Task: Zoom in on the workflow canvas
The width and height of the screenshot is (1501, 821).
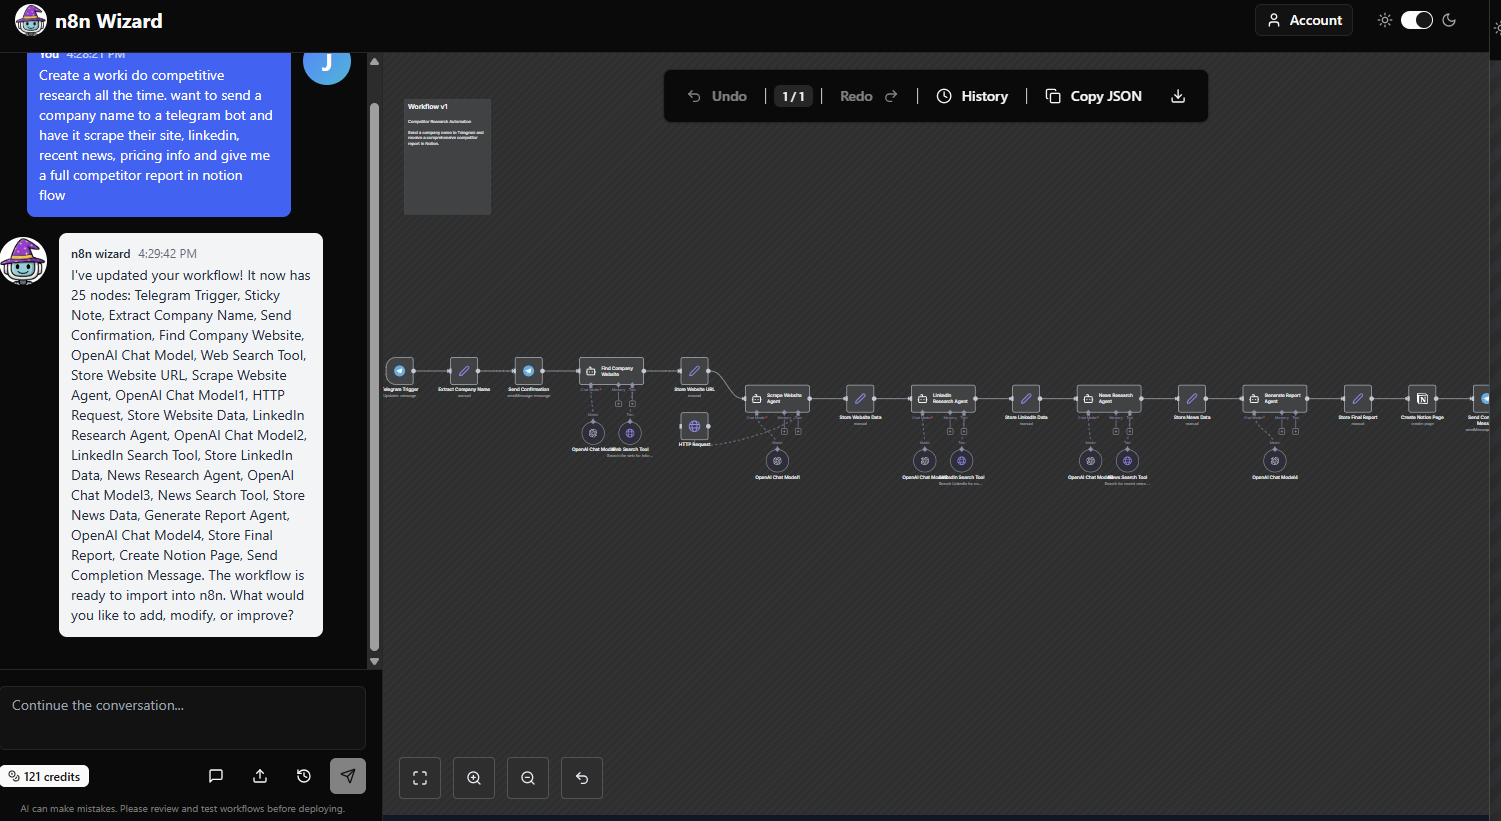Action: (473, 777)
